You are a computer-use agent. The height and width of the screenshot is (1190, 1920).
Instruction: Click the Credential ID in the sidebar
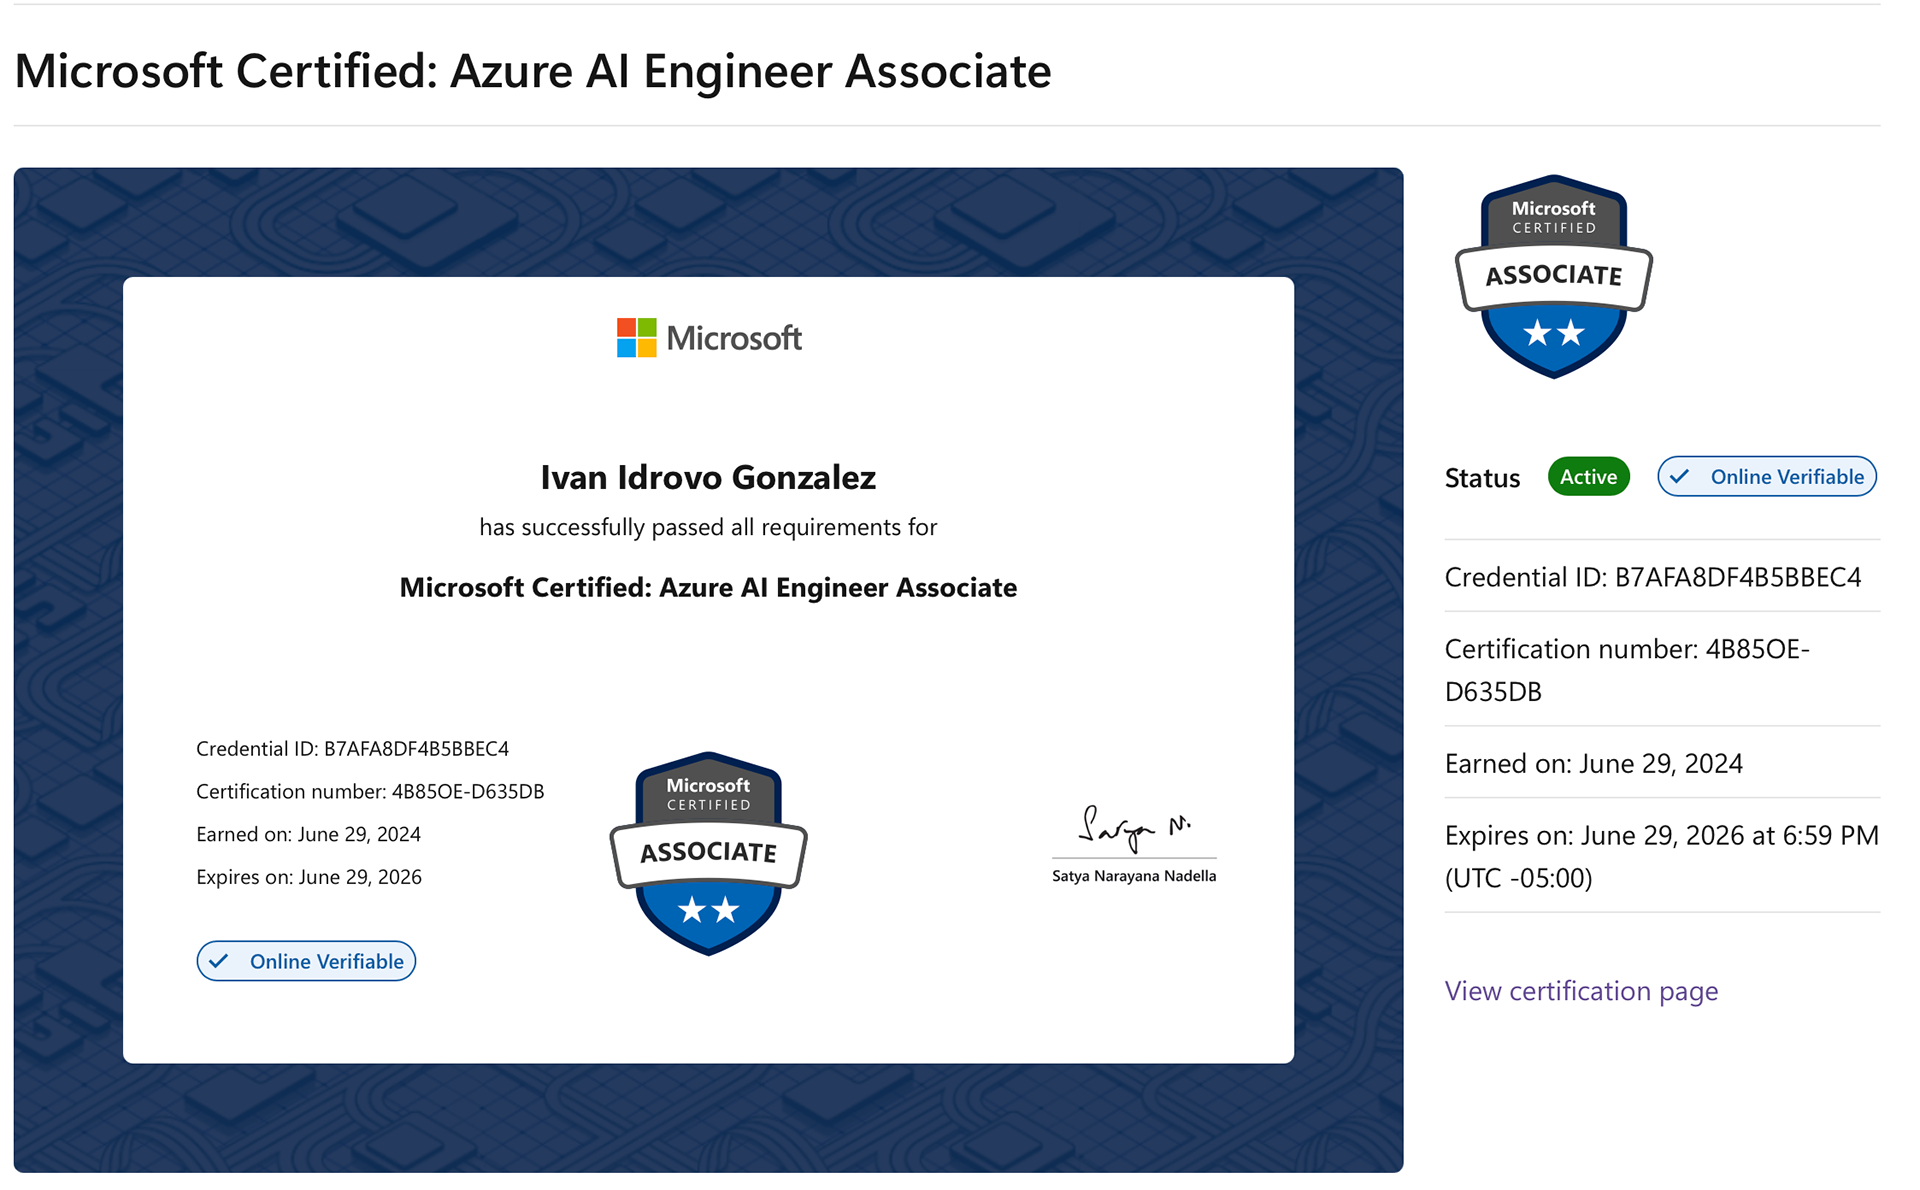pyautogui.click(x=1652, y=577)
